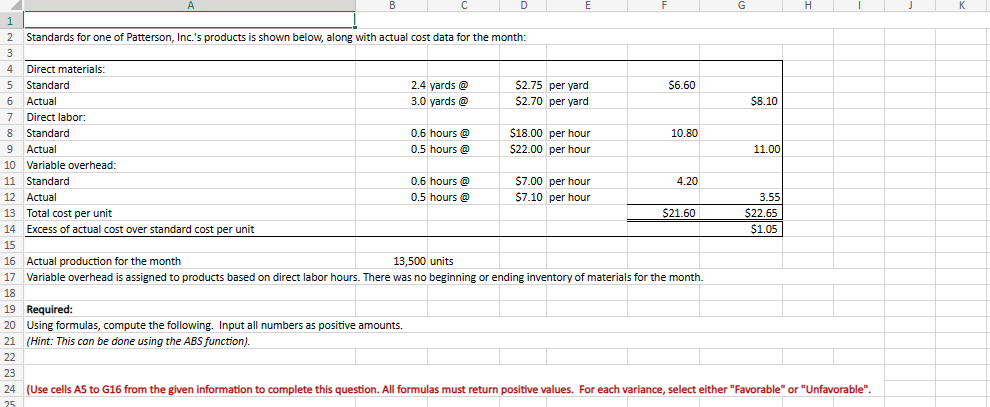990x407 pixels.
Task: Select the $8.10 actual materials cost
Action: (741, 101)
